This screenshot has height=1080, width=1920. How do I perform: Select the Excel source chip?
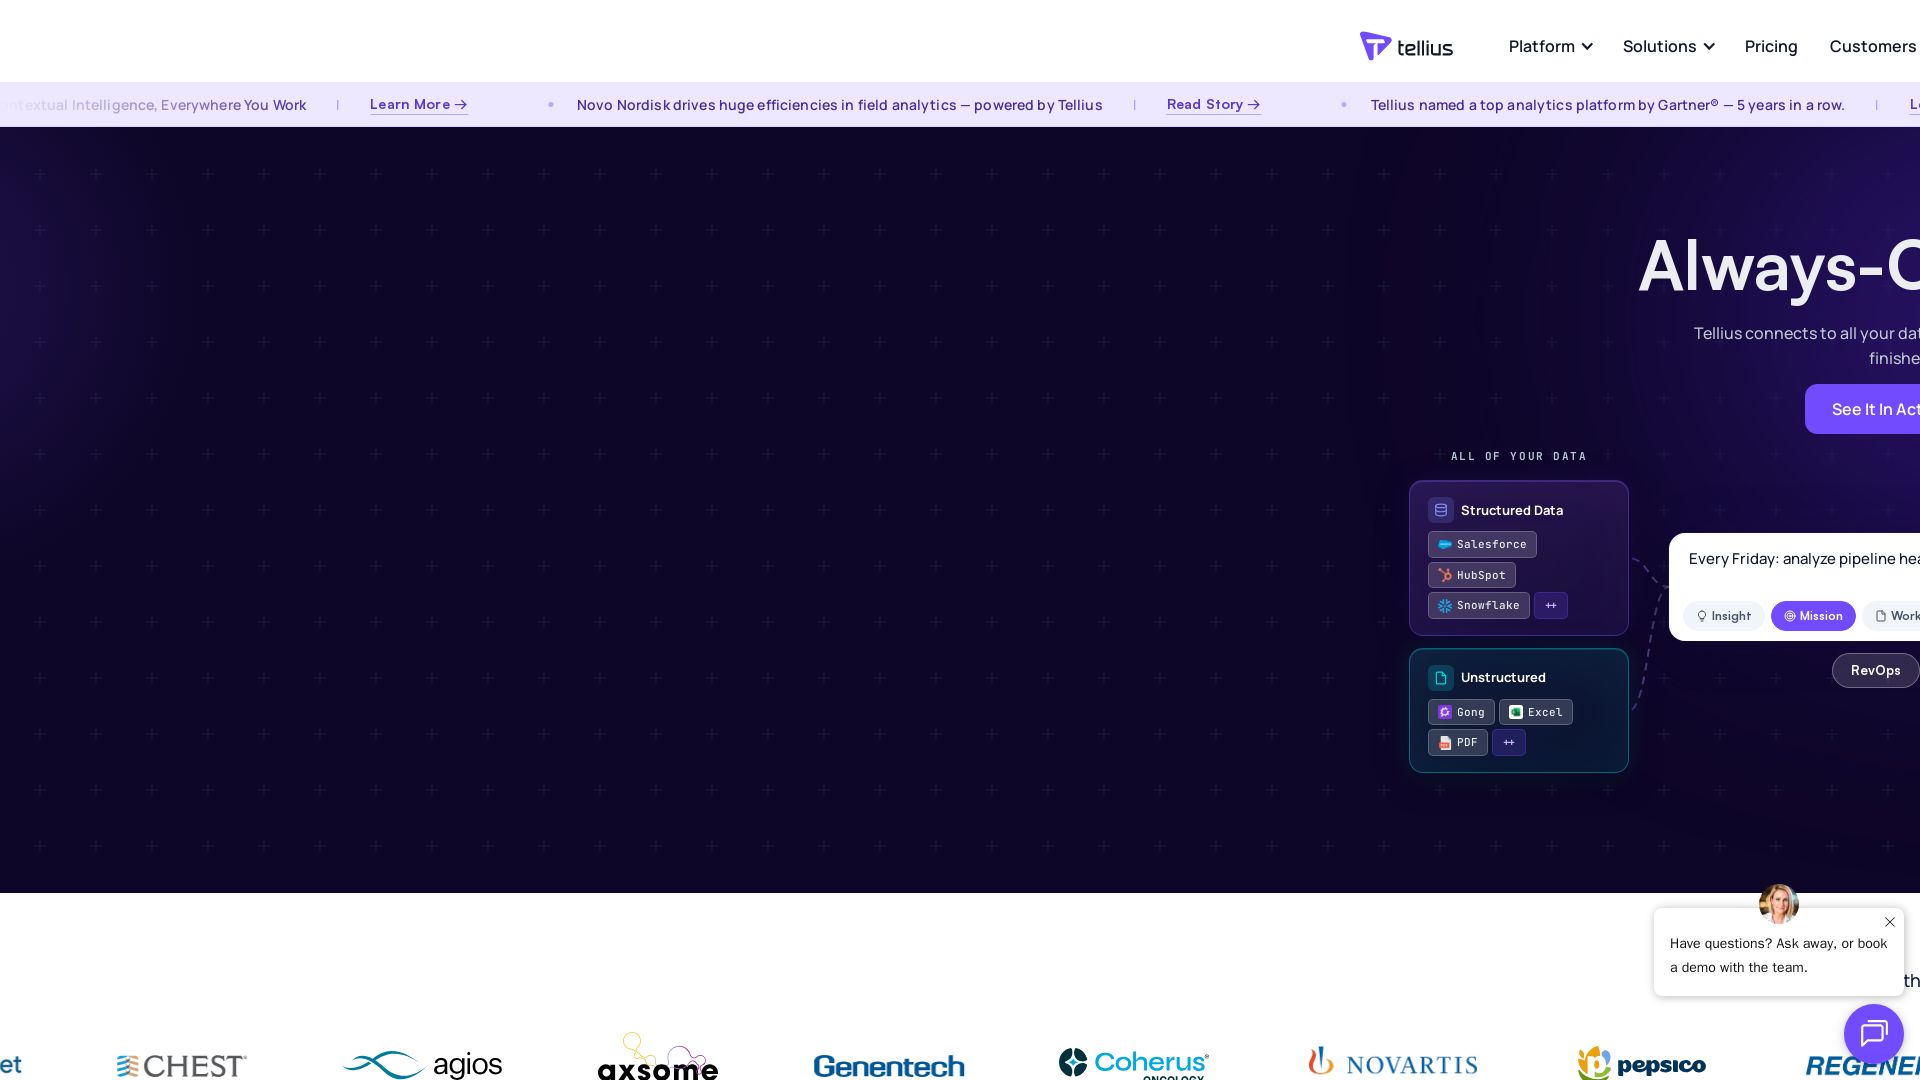point(1536,712)
